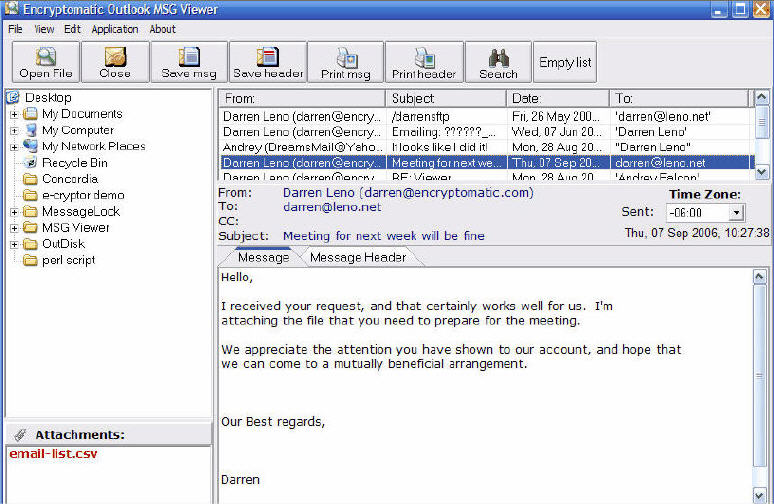Select the My Network Places icon
Viewport: 774px width, 504px height.
[x=31, y=146]
